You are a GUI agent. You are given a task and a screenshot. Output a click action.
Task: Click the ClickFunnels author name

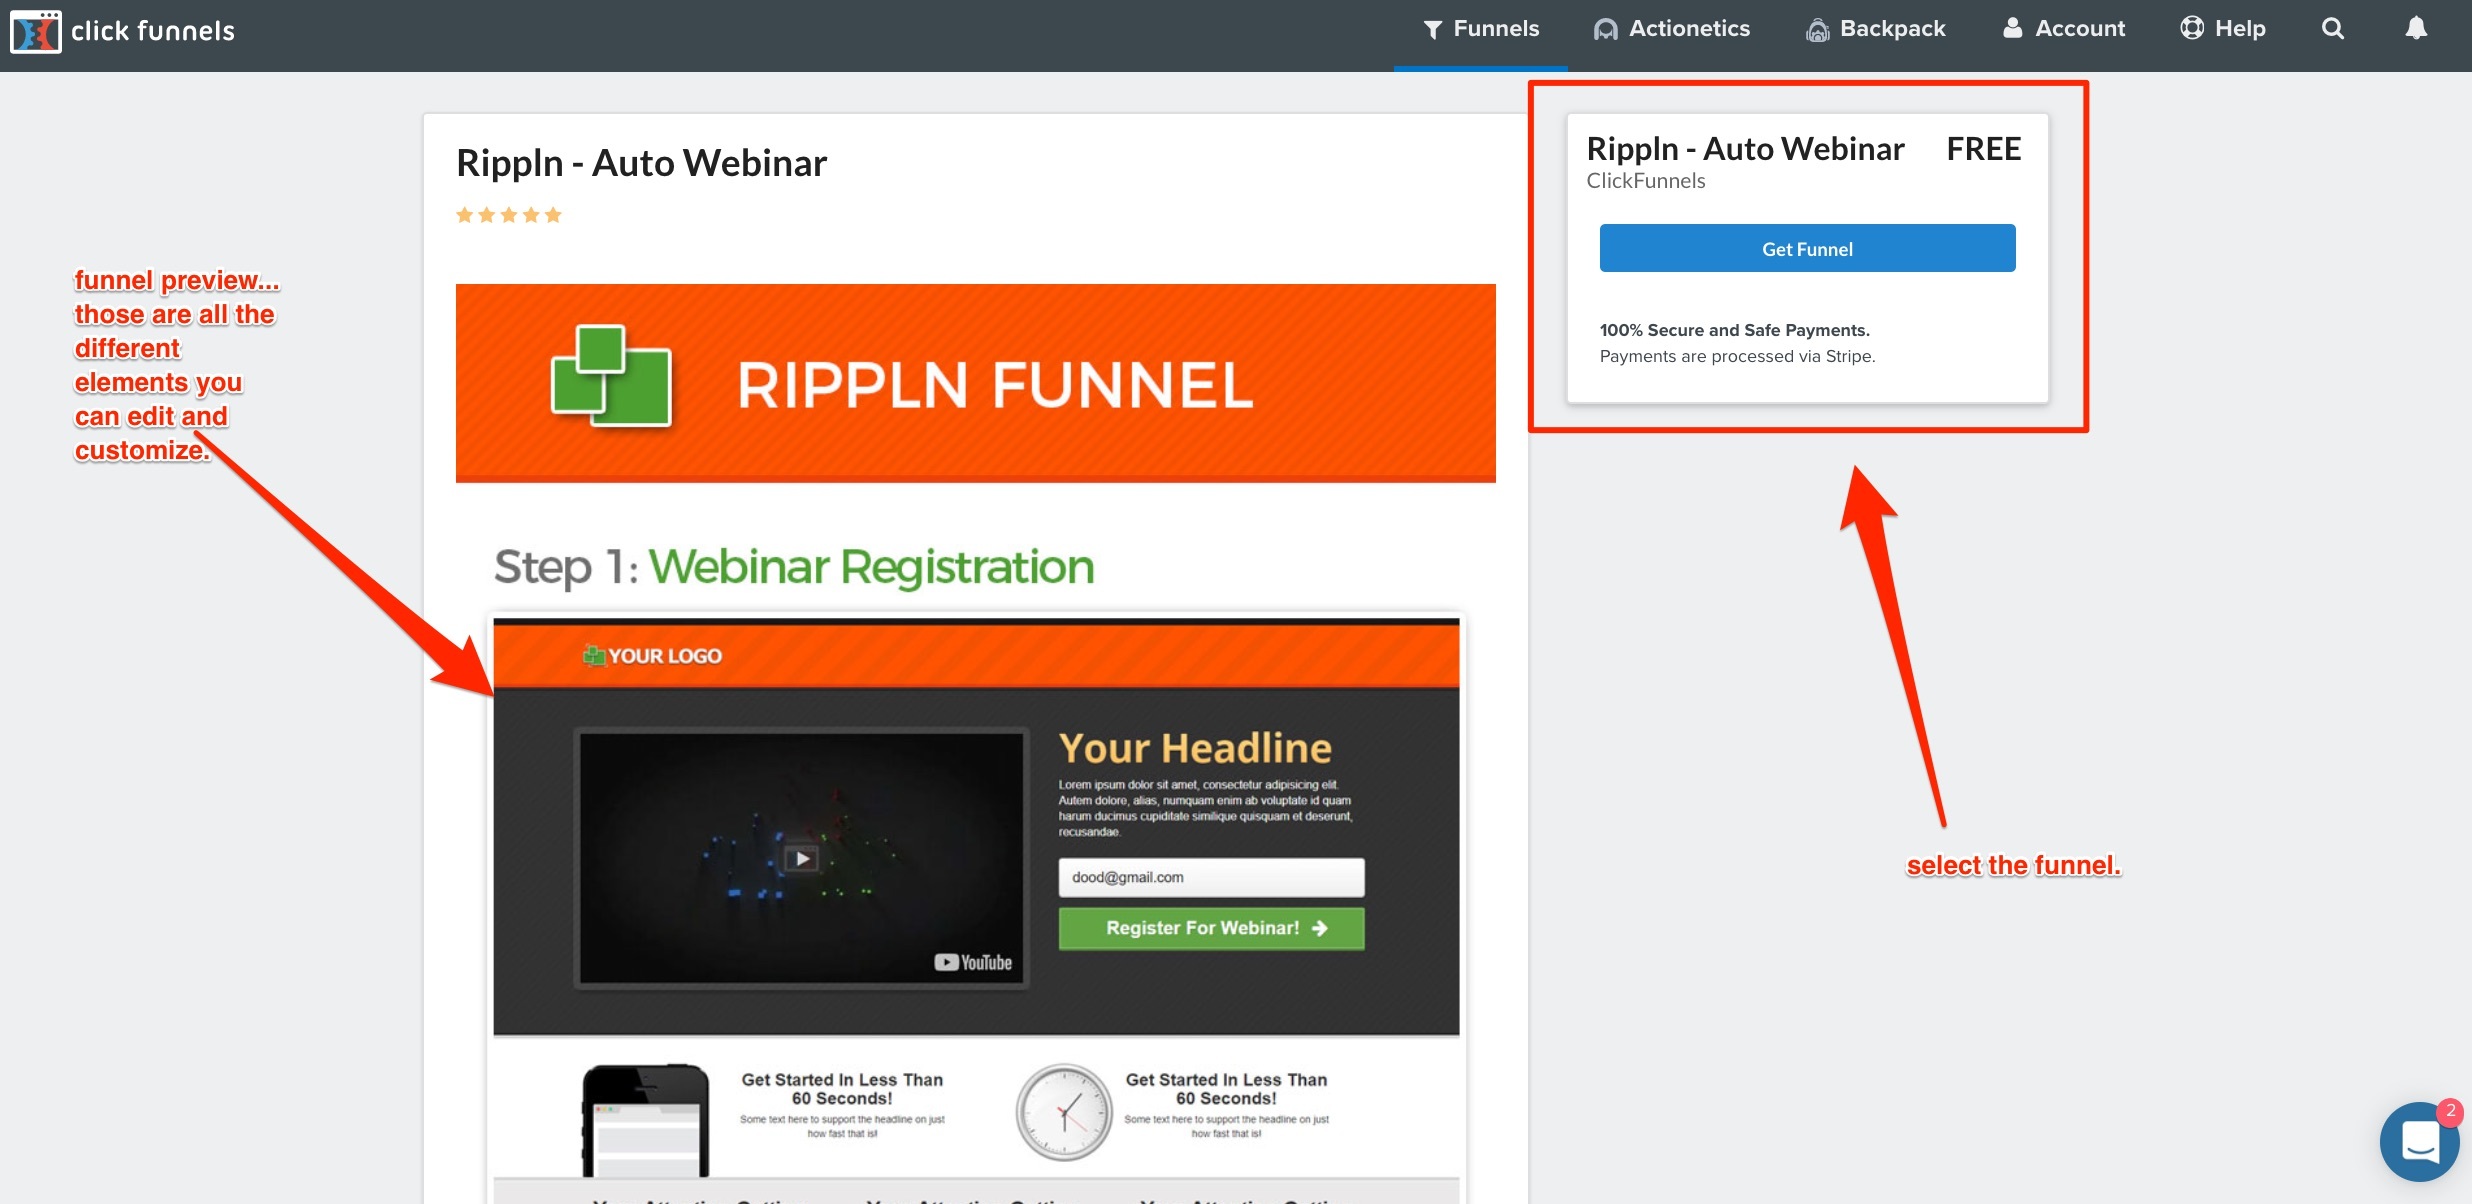[1646, 181]
